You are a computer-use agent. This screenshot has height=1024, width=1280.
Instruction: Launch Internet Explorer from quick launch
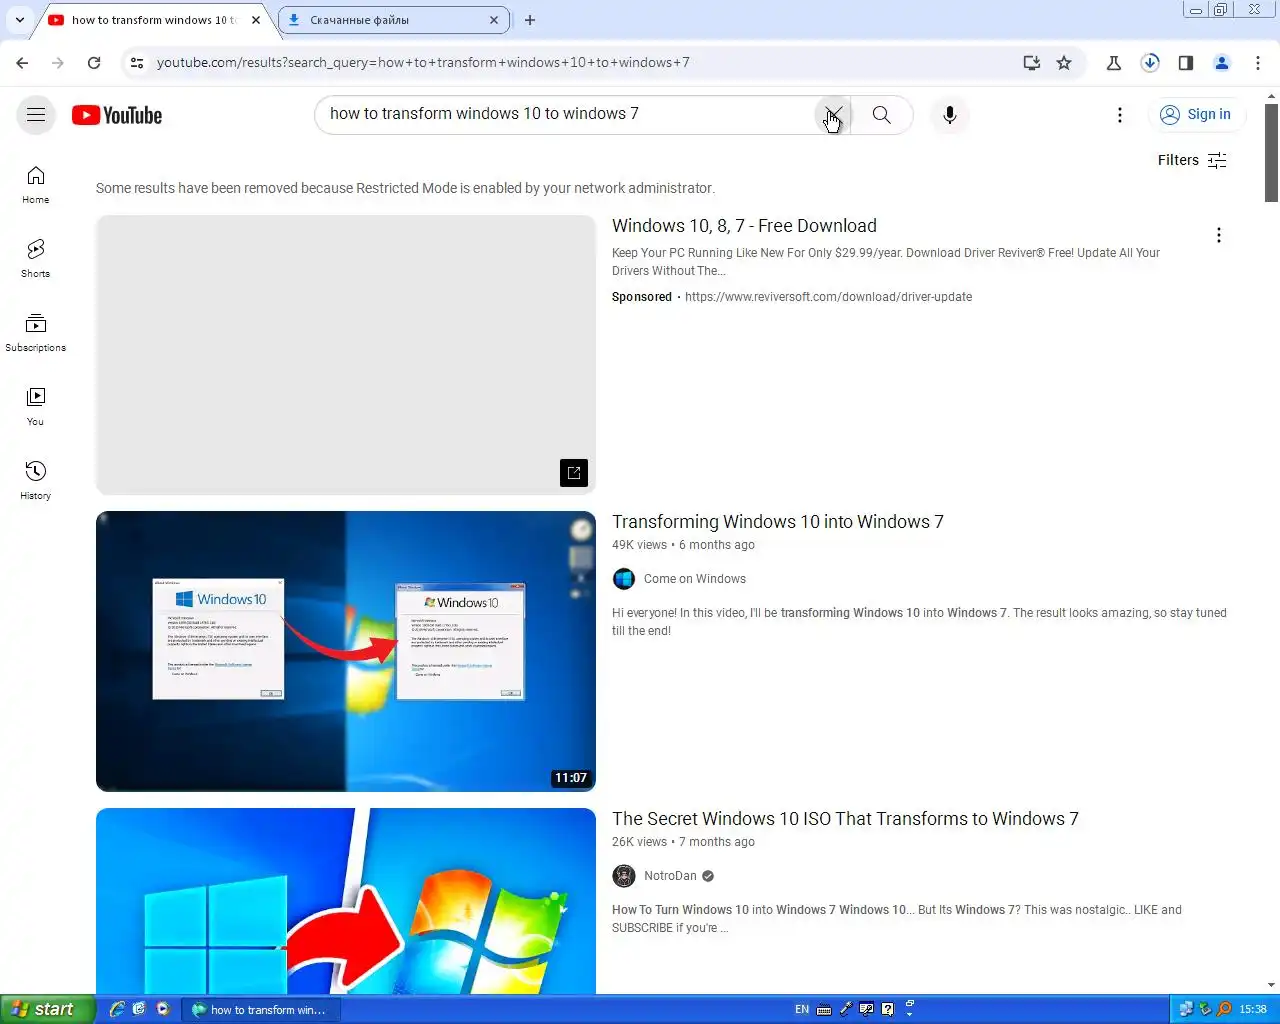tap(117, 1009)
